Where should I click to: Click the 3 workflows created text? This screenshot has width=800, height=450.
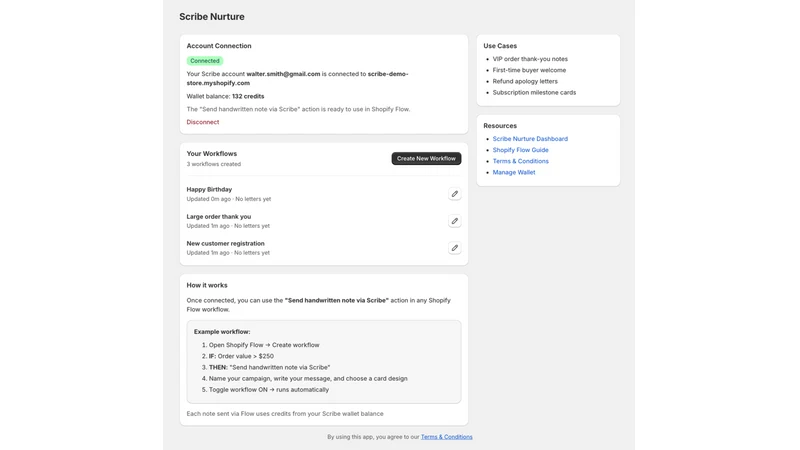[x=214, y=164]
